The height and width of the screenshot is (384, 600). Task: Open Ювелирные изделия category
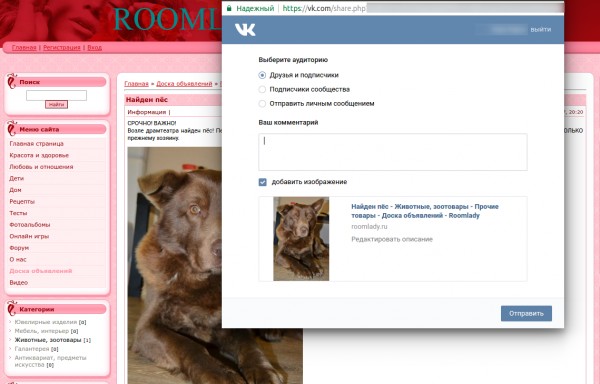click(46, 322)
